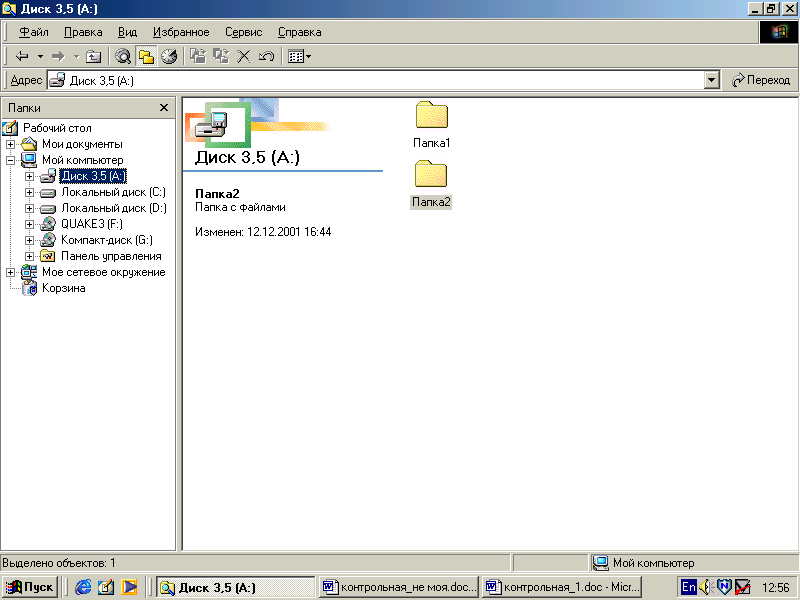
Task: Open the Views toolbar dropdown
Action: 299,56
